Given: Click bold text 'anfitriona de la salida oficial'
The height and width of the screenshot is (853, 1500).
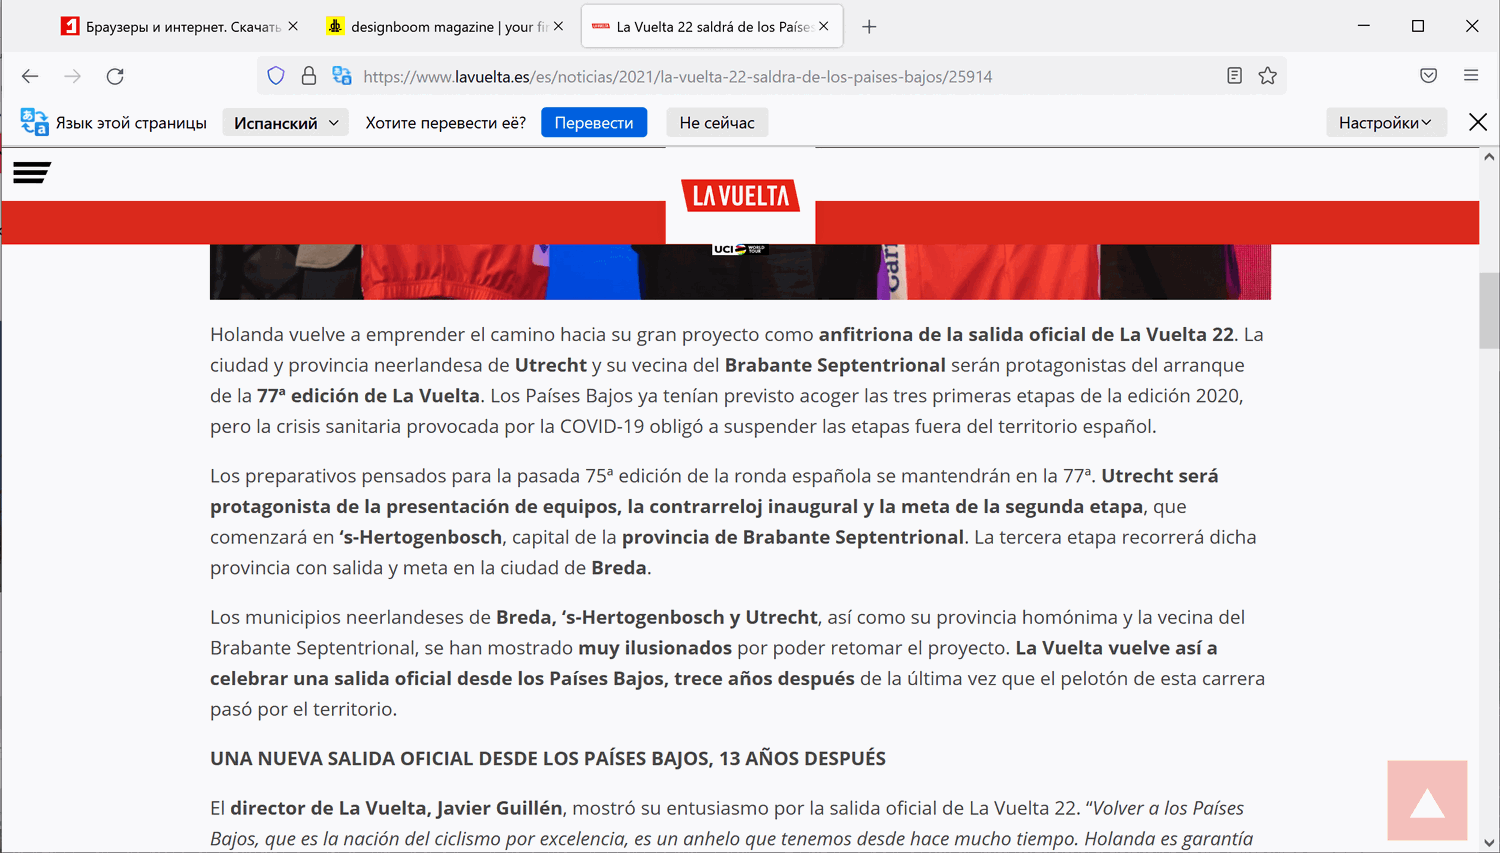Looking at the screenshot, I should pos(951,334).
